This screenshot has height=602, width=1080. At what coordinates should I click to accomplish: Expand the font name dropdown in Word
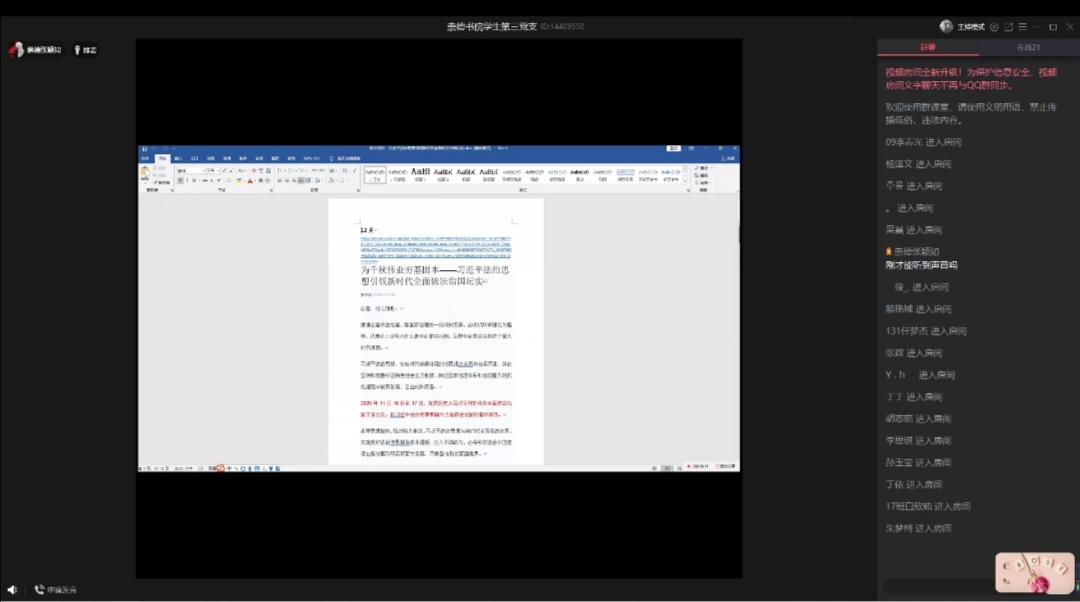(x=202, y=170)
